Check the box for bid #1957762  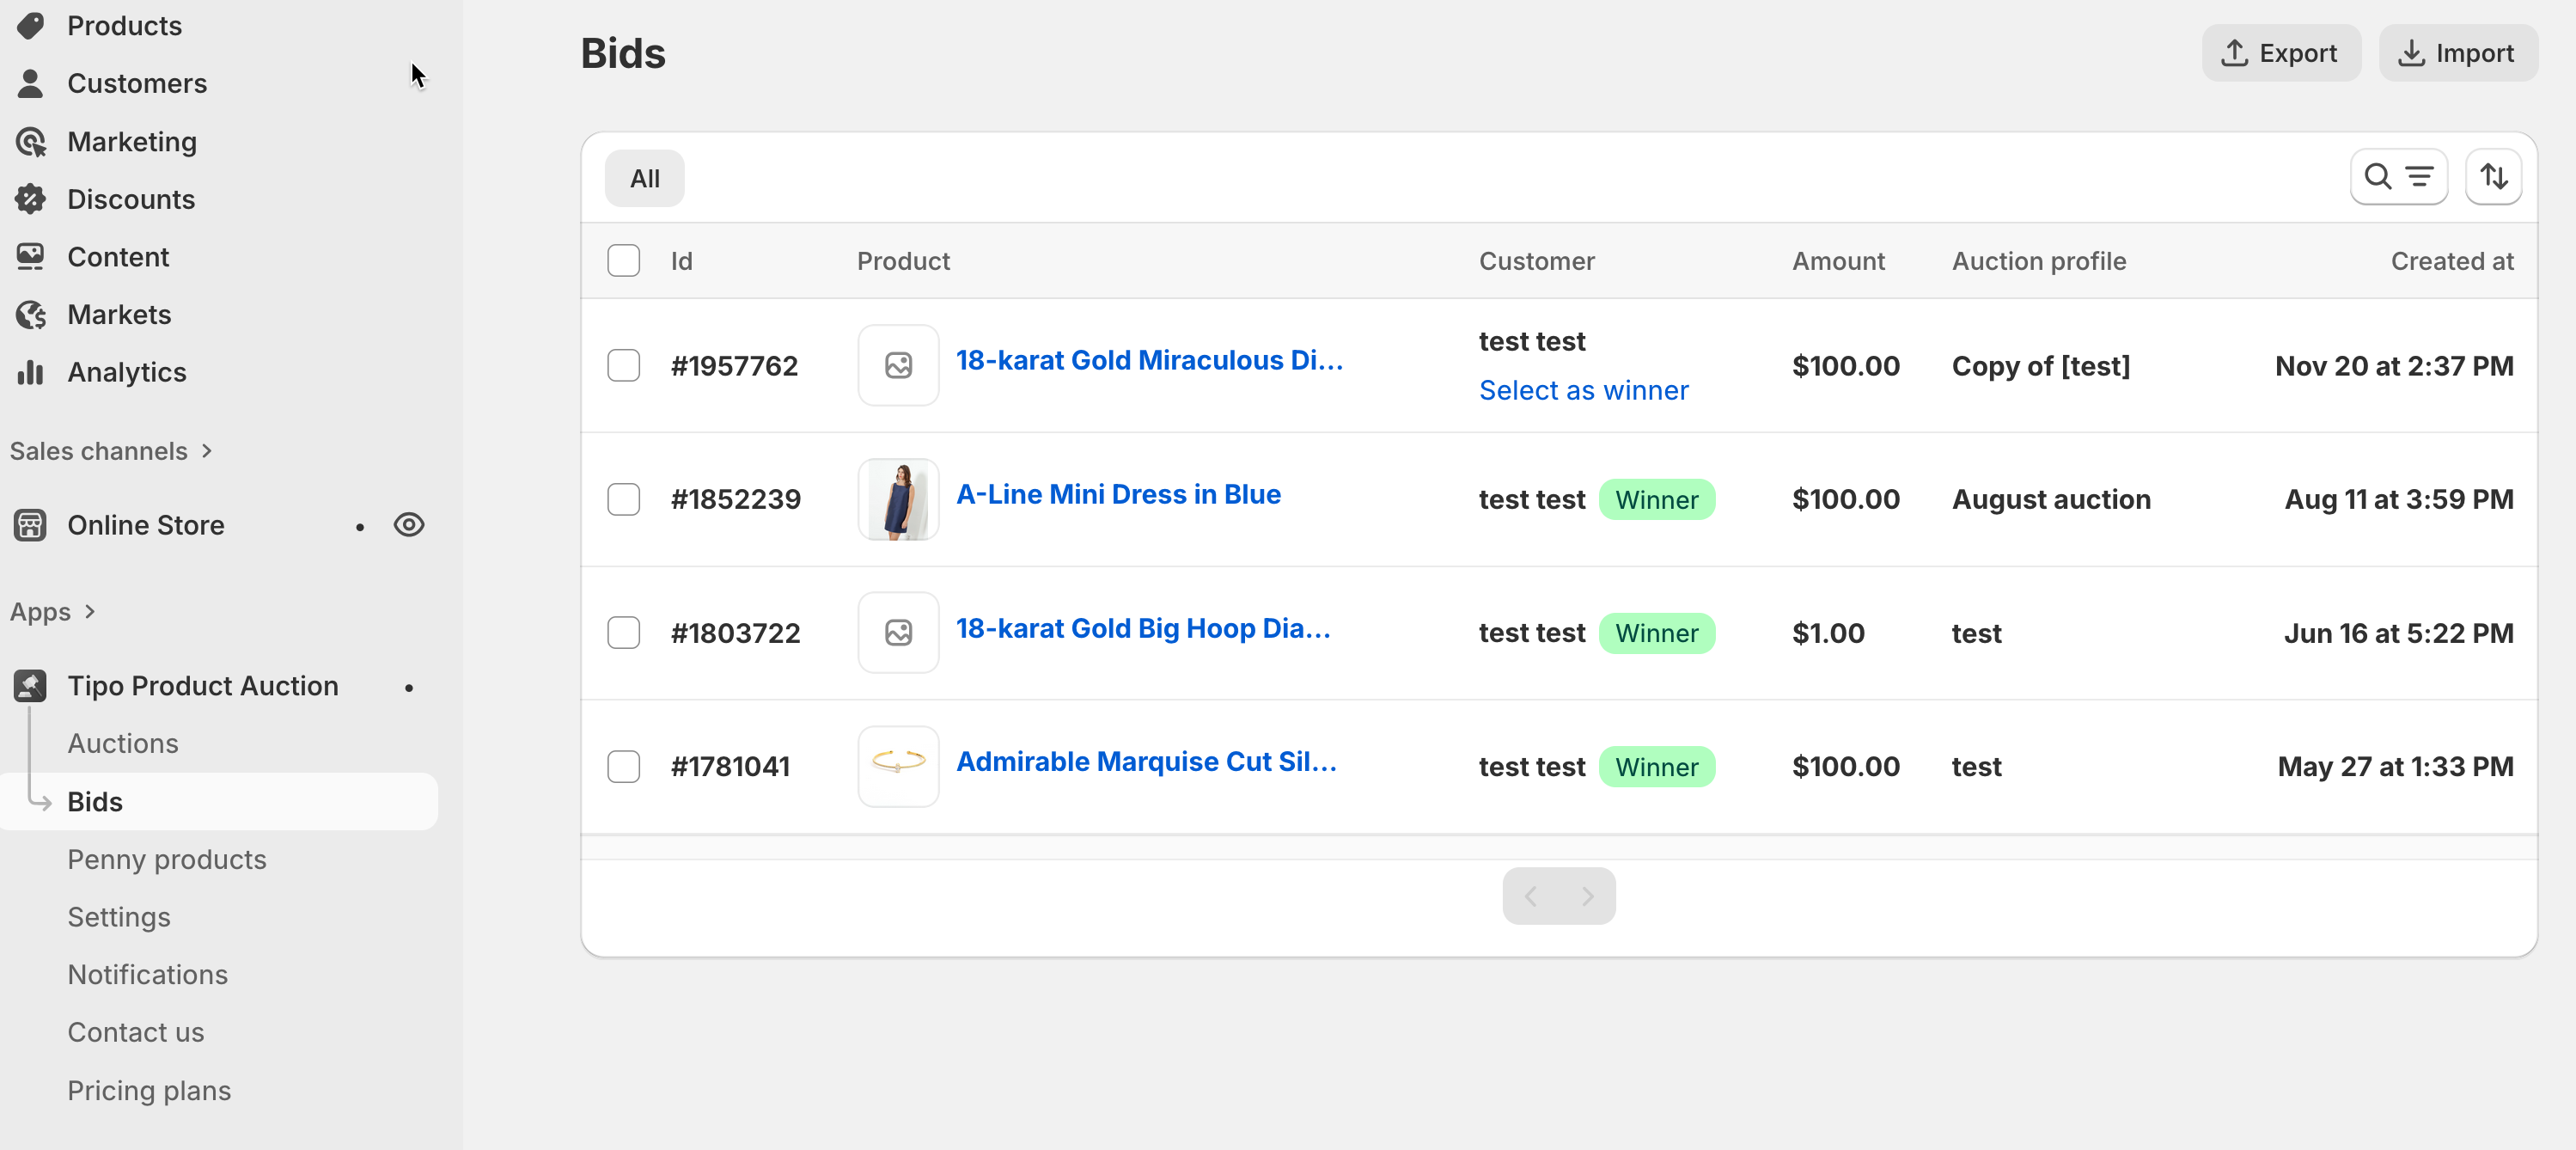tap(623, 365)
